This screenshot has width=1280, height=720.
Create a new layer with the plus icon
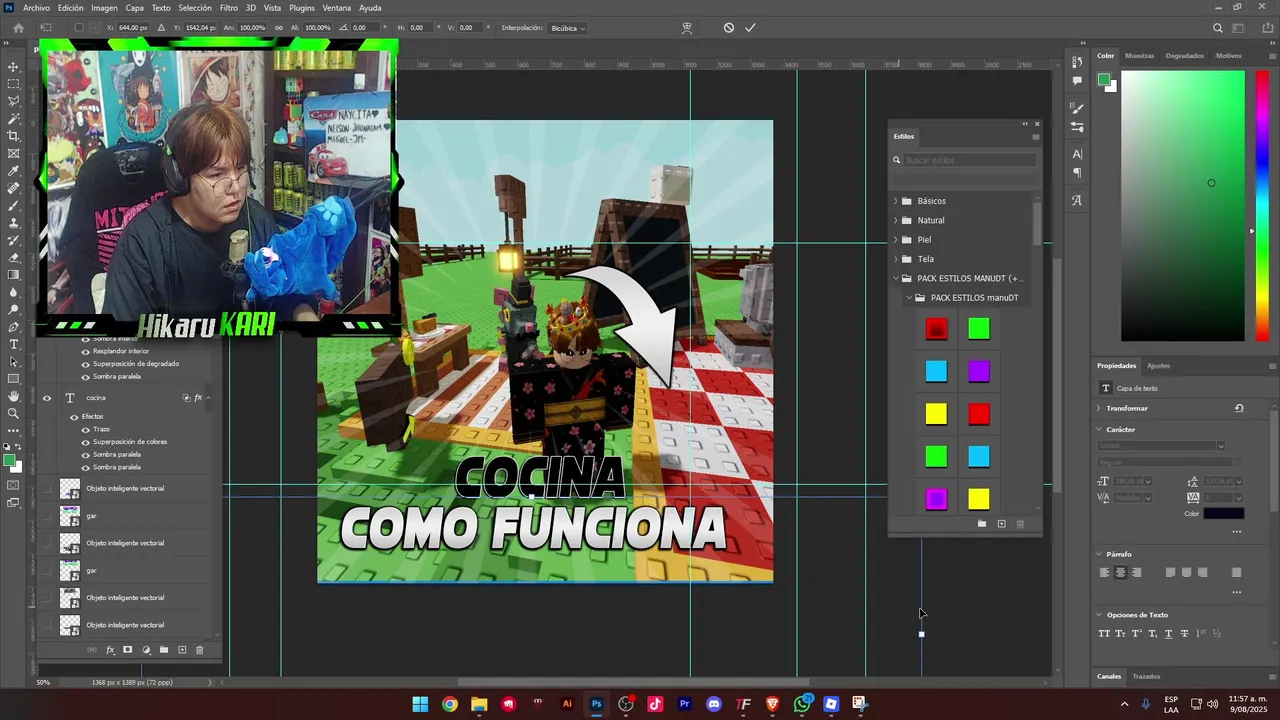(182, 650)
